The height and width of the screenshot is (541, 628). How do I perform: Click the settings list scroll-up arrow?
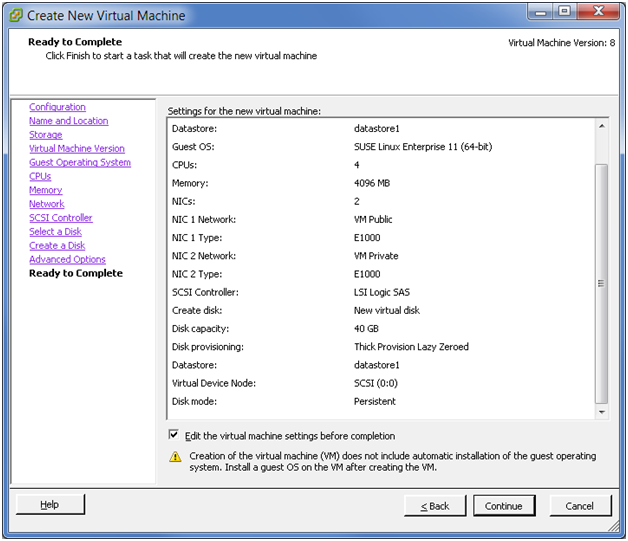[x=602, y=126]
